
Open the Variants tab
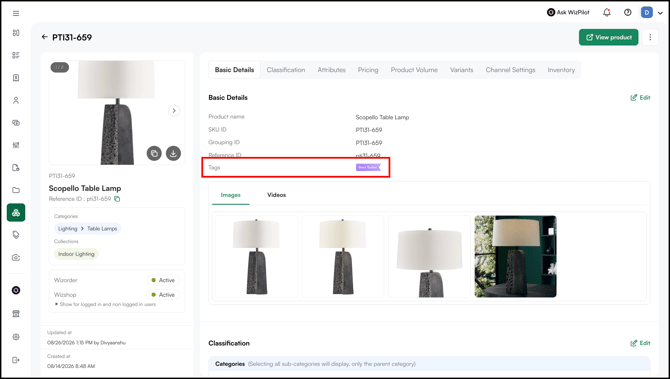(461, 70)
